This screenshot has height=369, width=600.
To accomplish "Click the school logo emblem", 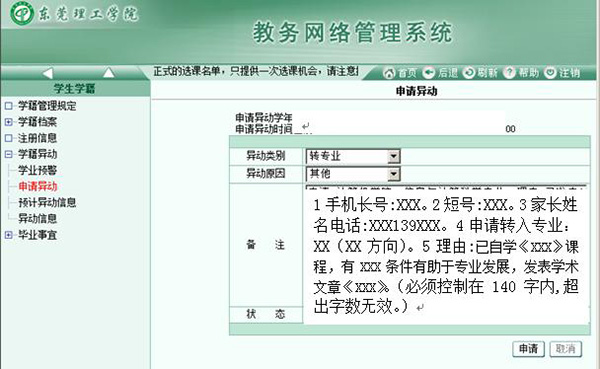I will [22, 15].
